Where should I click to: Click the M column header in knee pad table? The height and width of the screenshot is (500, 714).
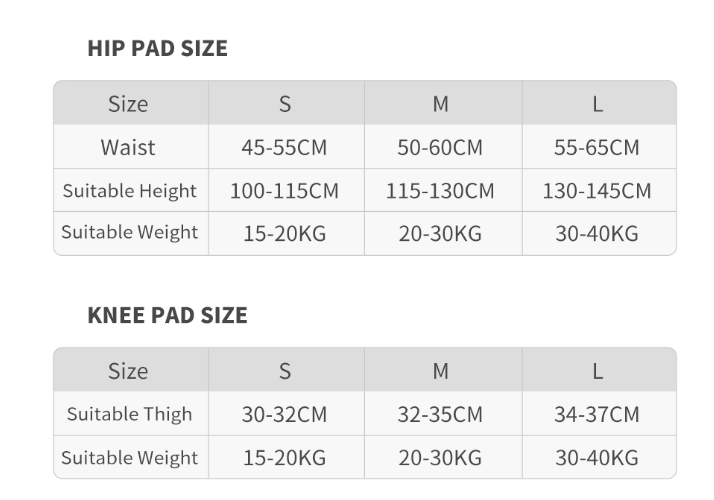(x=440, y=371)
